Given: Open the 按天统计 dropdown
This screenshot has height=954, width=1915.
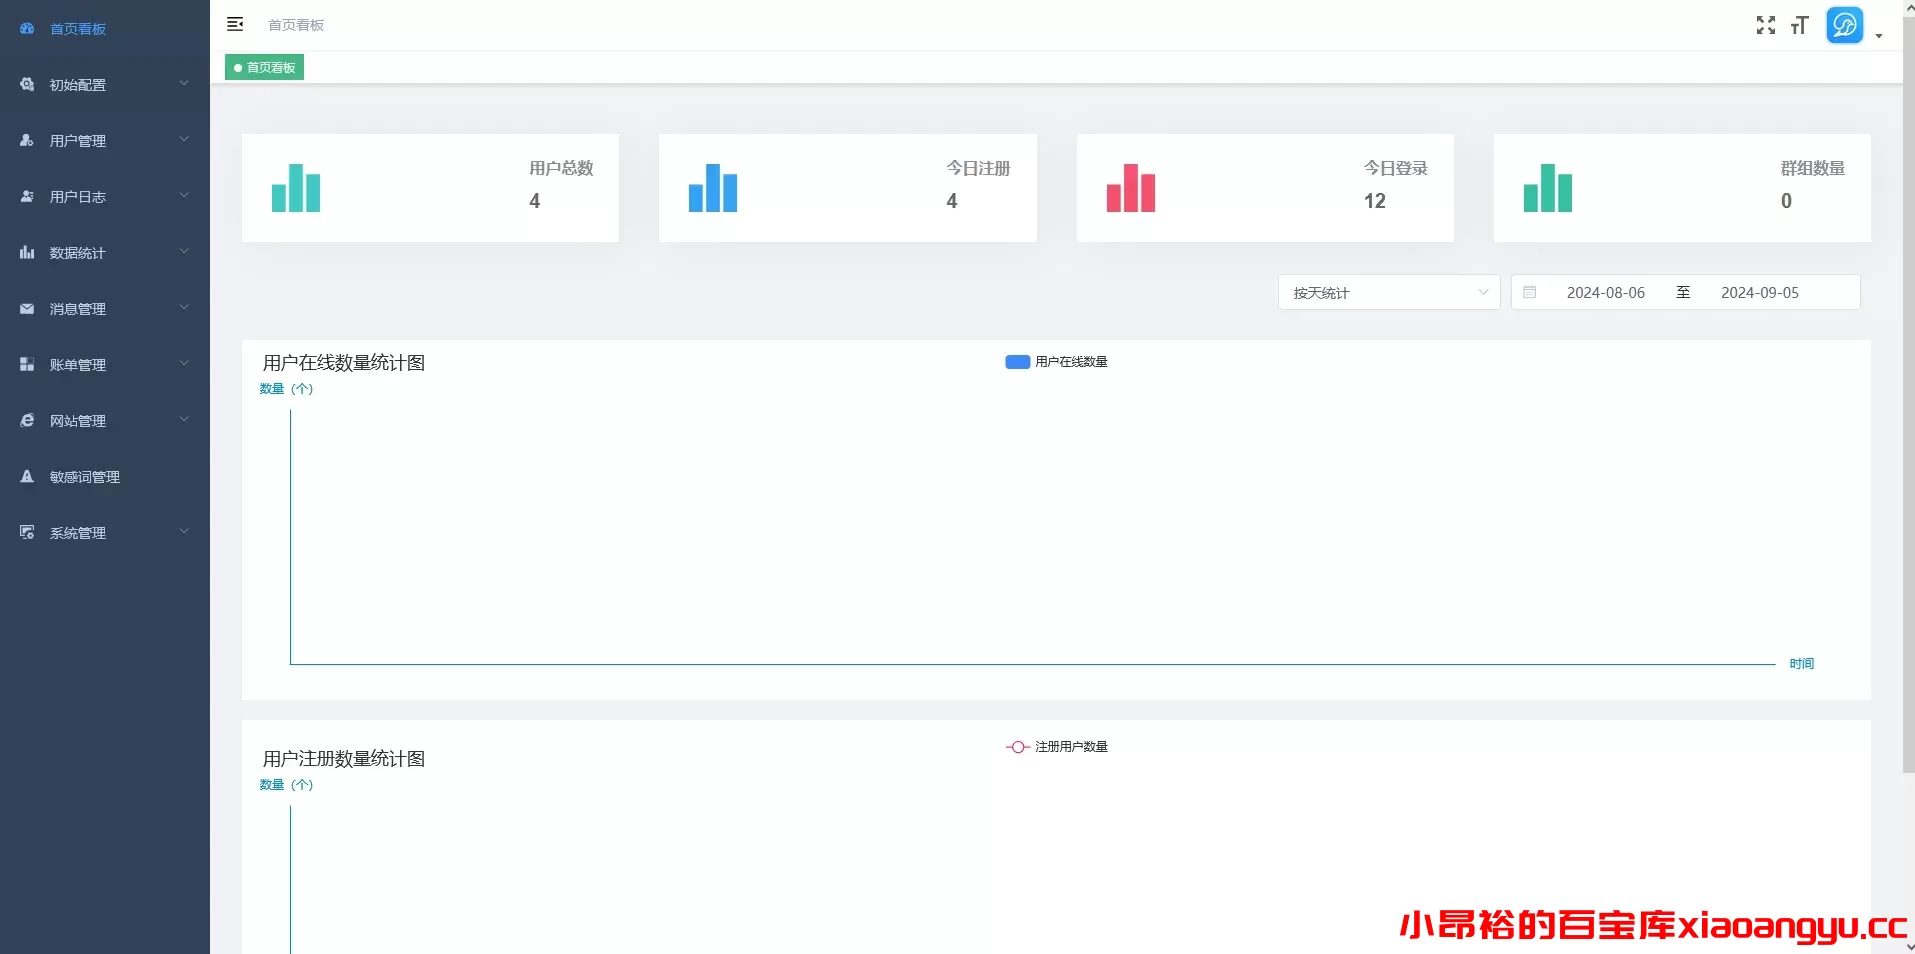Looking at the screenshot, I should pos(1388,292).
